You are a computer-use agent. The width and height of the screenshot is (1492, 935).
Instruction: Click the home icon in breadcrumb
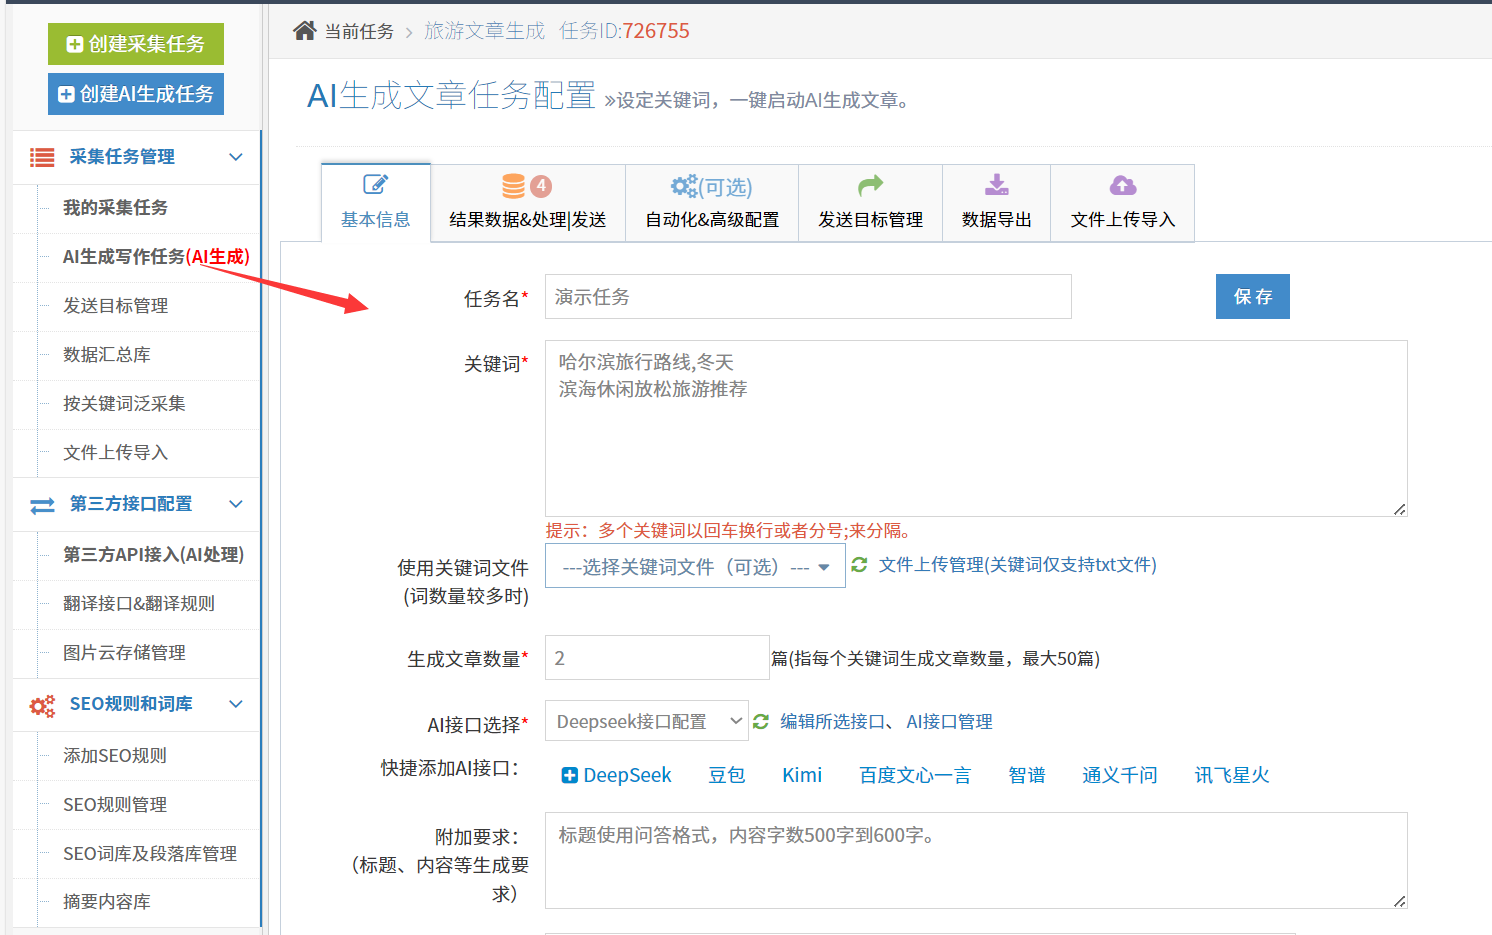click(304, 31)
